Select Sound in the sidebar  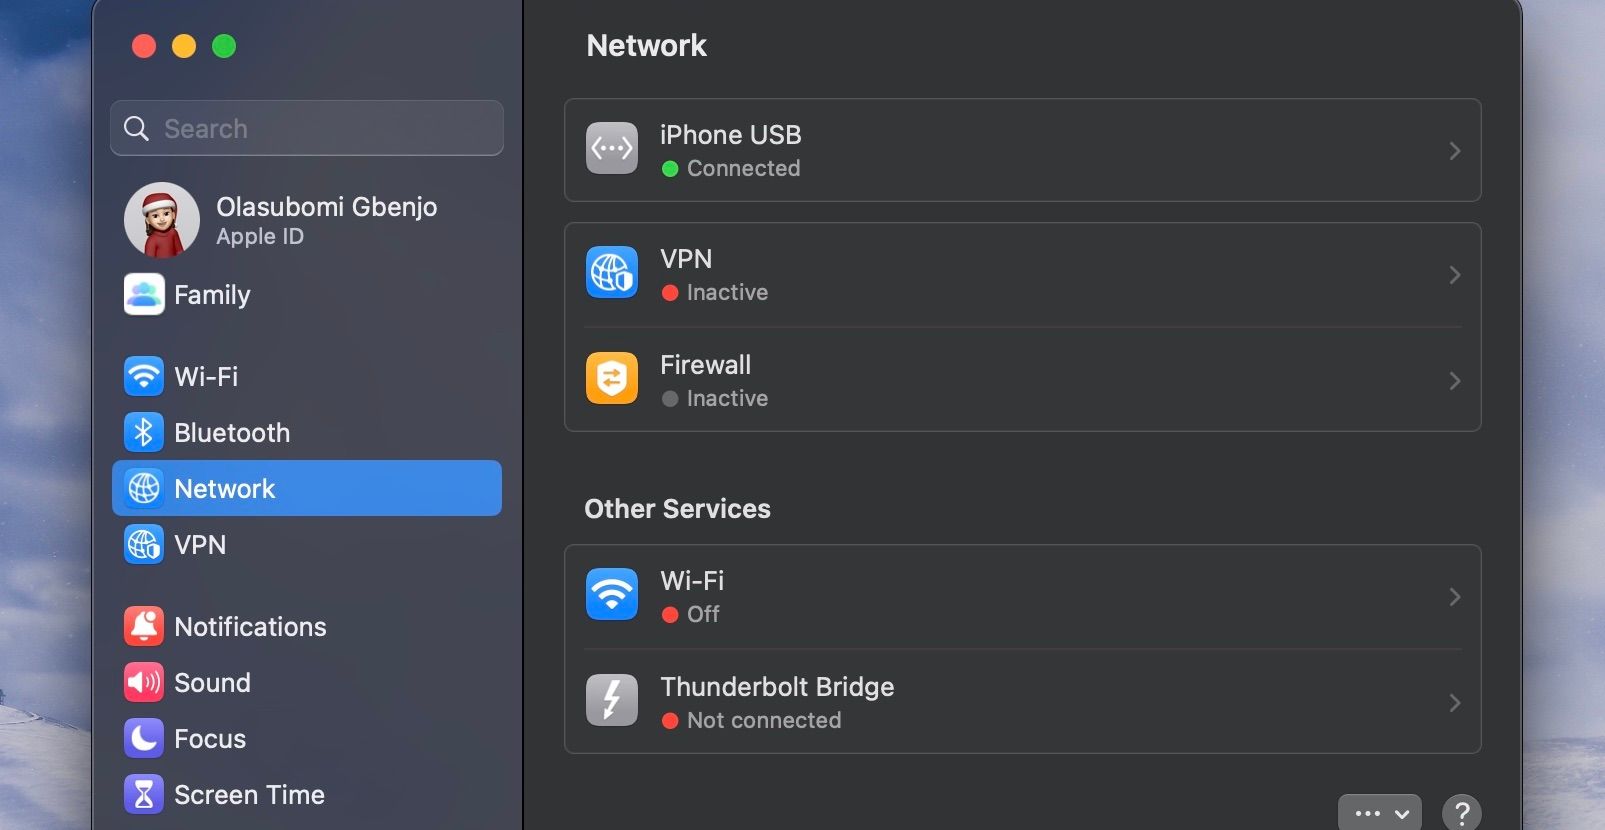pos(212,682)
